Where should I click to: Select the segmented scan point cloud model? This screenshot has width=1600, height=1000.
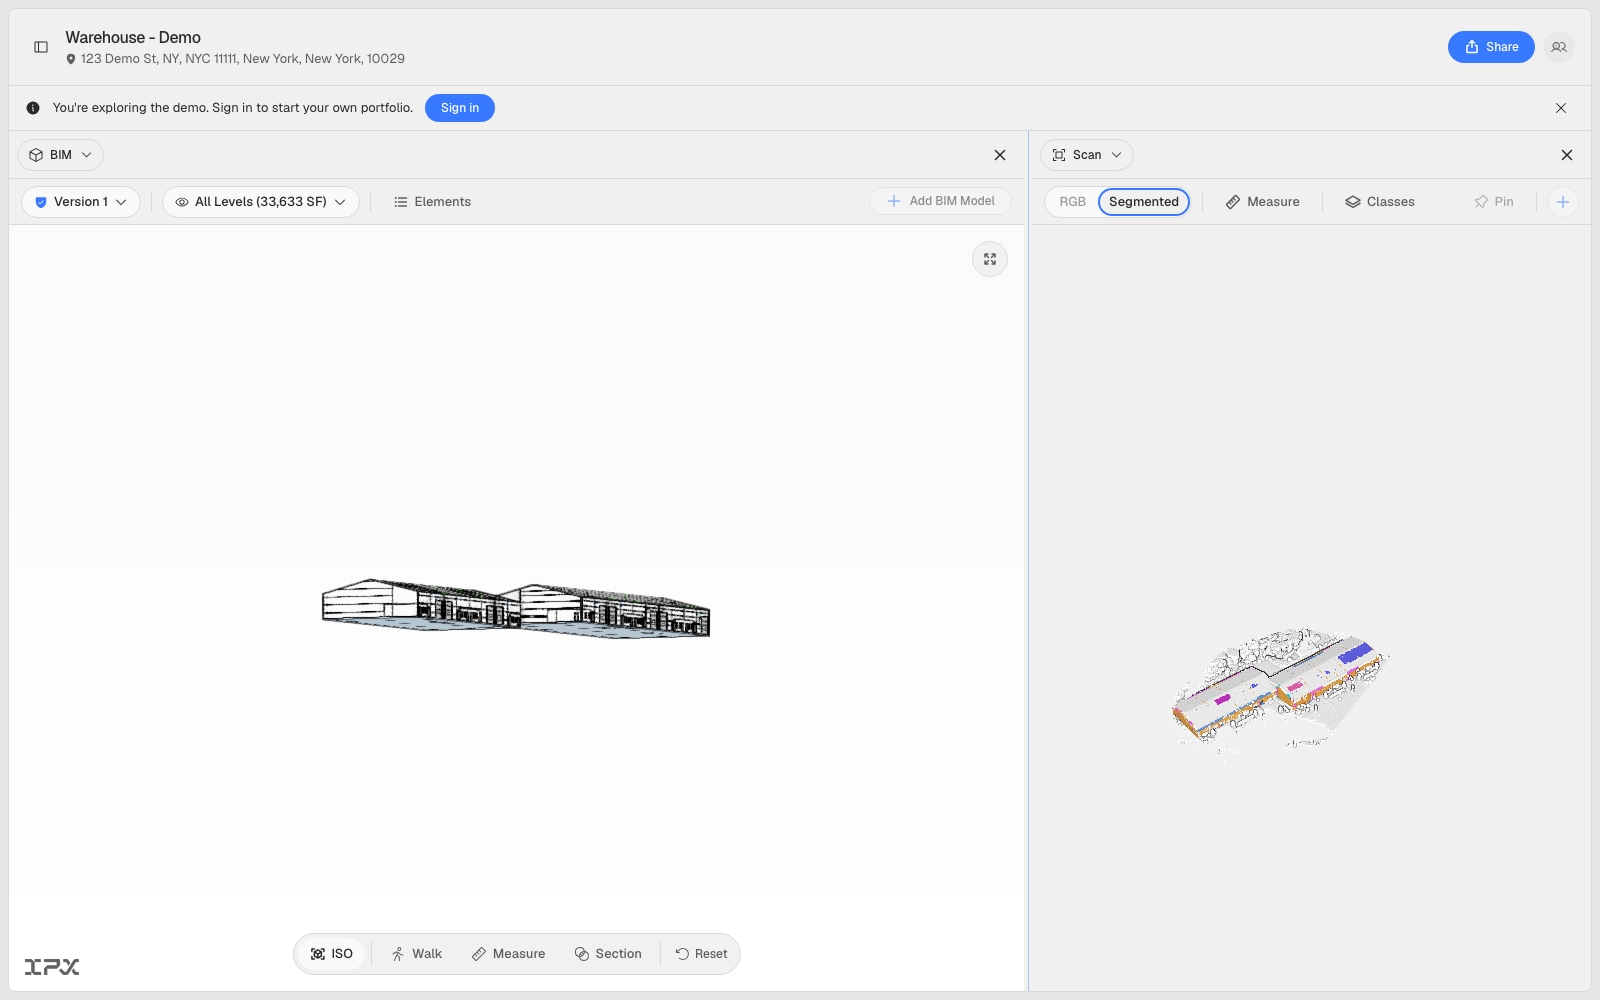[1280, 690]
